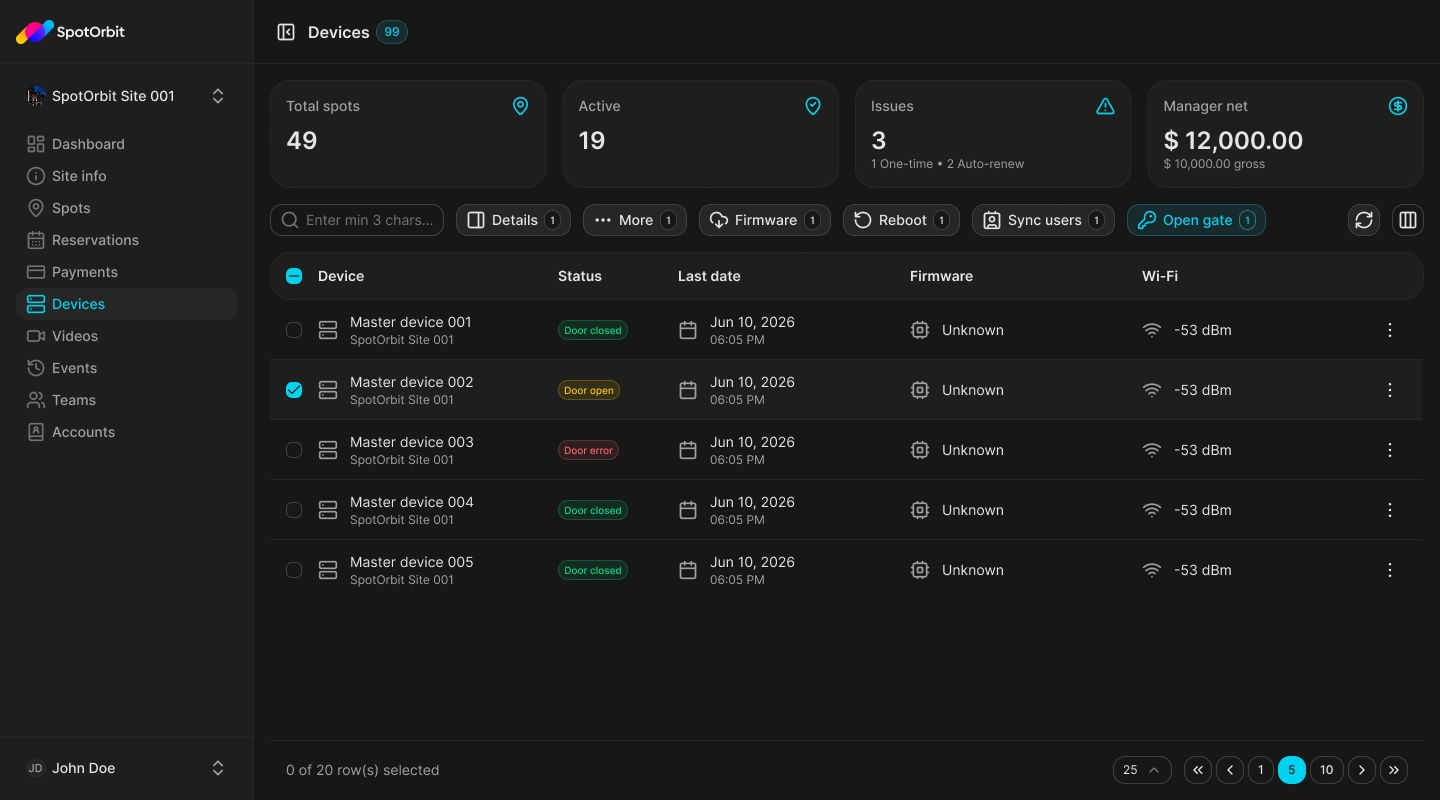
Task: Select the Master device 004 checkbox
Action: point(294,510)
